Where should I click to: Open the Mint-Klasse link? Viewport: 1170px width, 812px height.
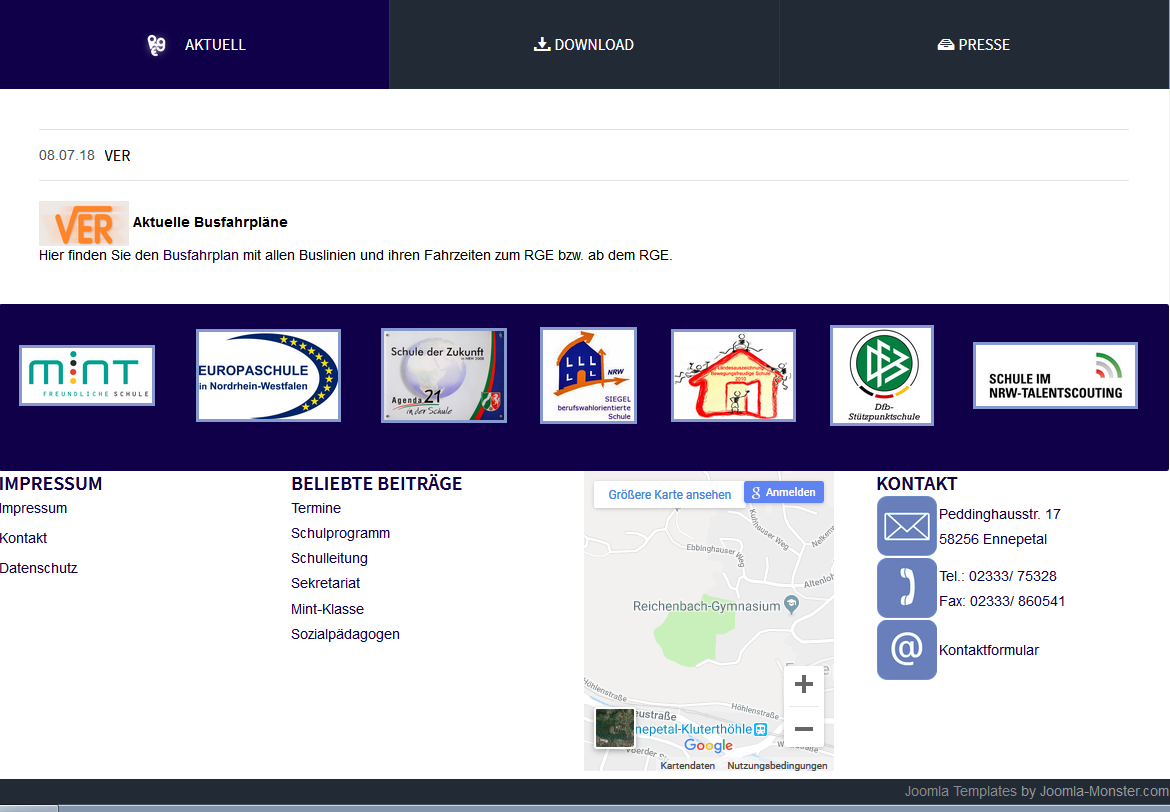point(328,609)
